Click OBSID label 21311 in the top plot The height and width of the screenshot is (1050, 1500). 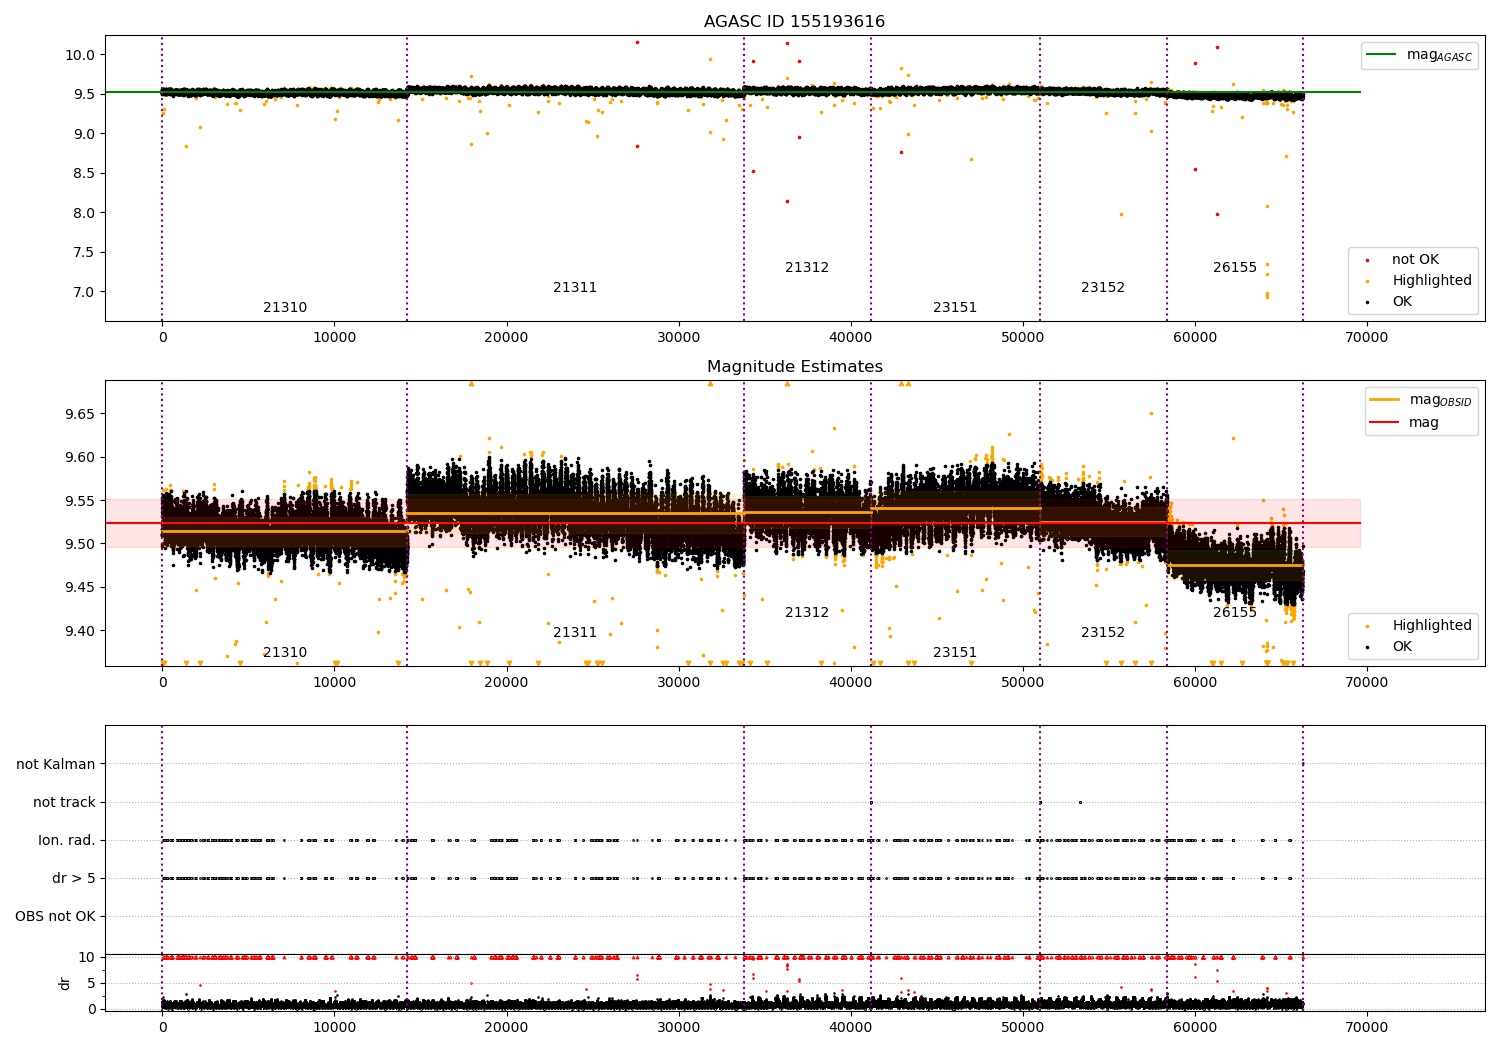(x=575, y=288)
